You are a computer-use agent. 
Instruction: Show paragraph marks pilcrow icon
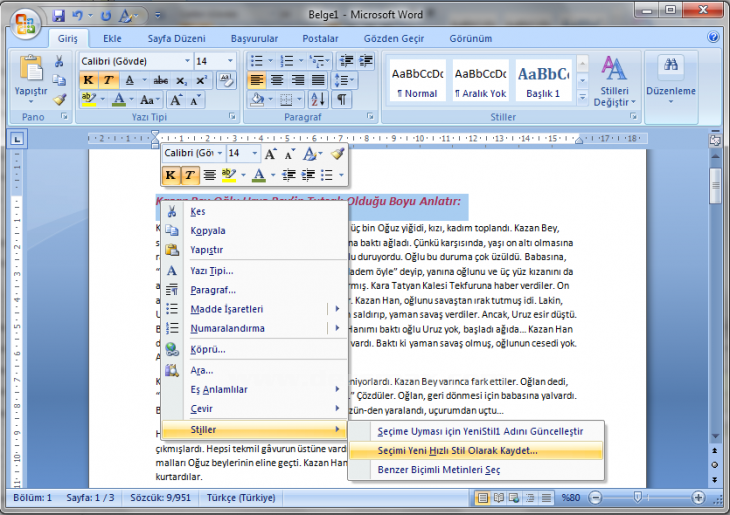(342, 99)
